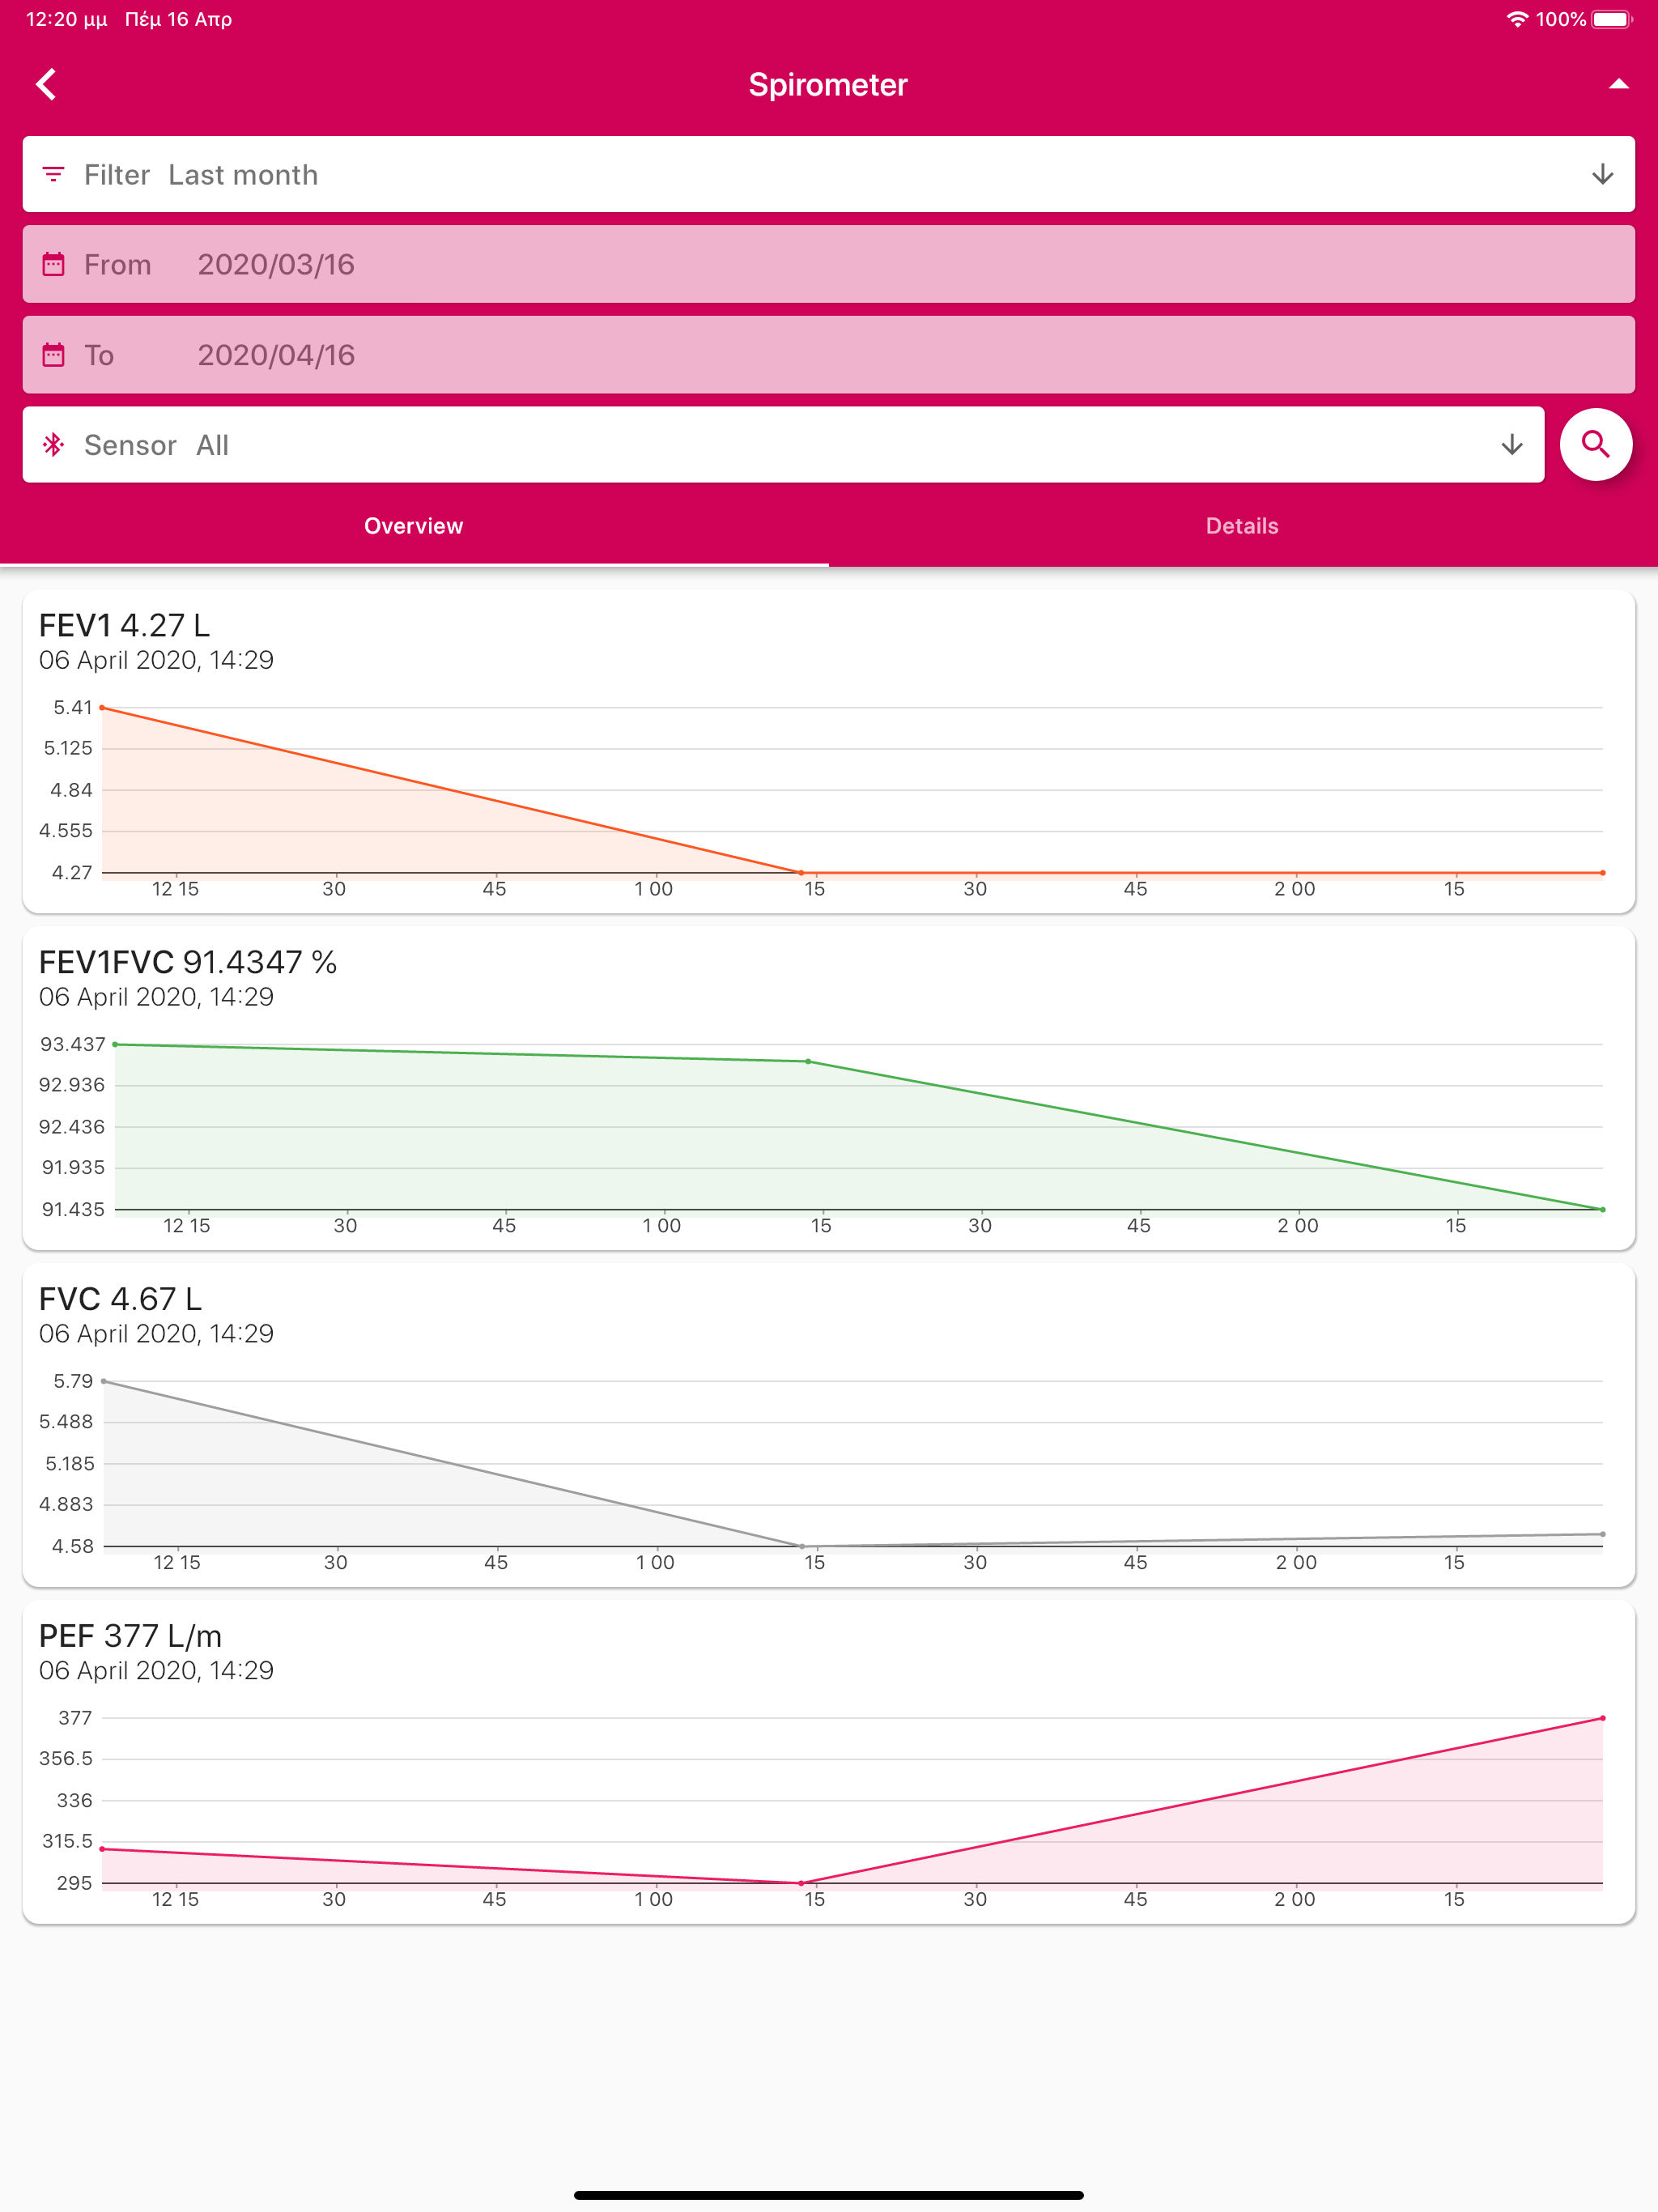Image resolution: width=1658 pixels, height=2212 pixels.
Task: Click the Bluetooth icon in the Sensor row
Action: click(x=54, y=445)
